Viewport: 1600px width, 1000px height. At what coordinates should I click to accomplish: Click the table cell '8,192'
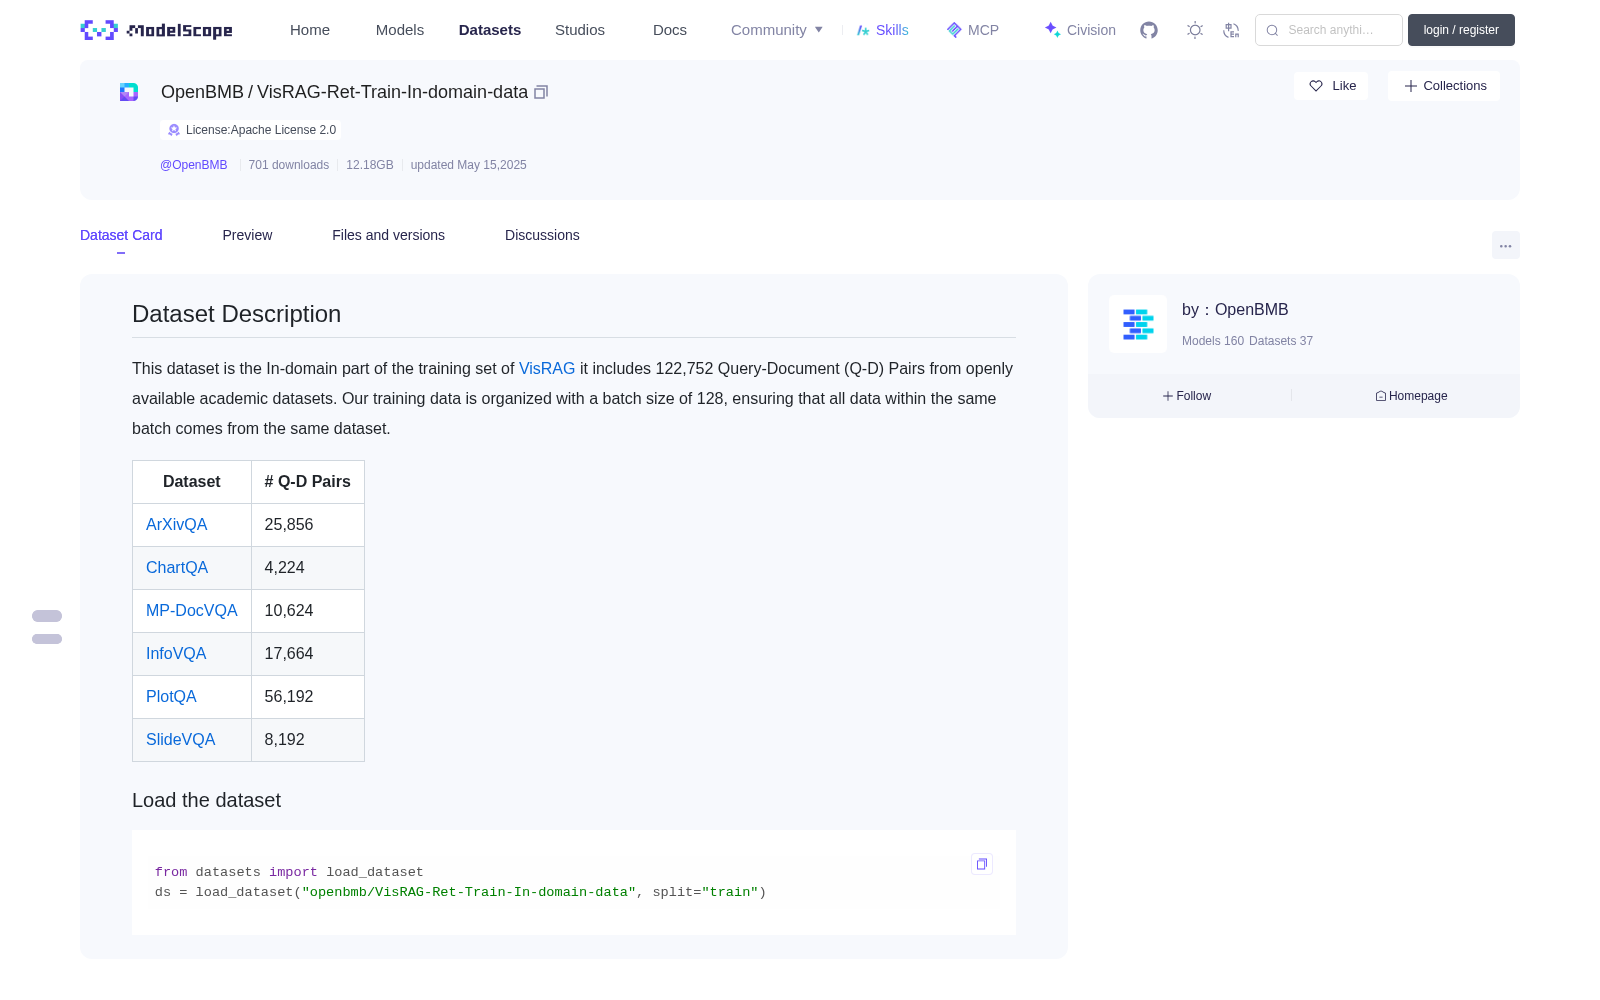[x=308, y=740]
